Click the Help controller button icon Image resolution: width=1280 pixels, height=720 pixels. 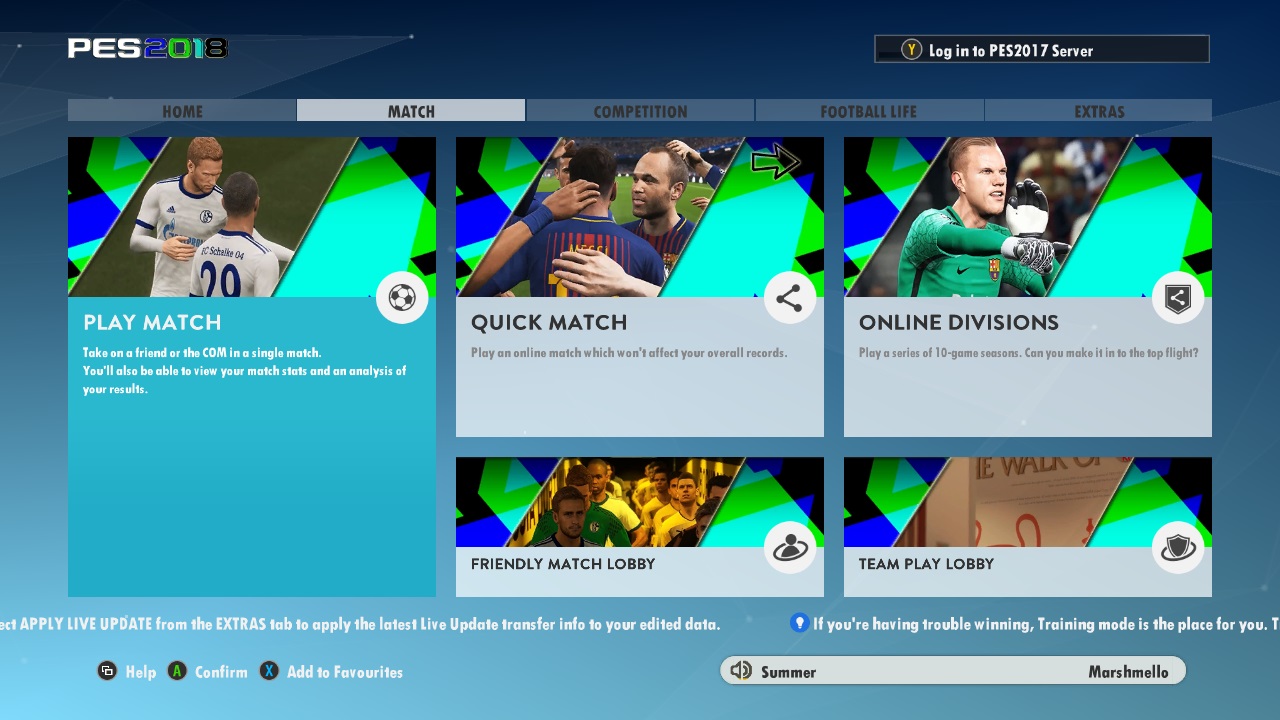click(x=107, y=671)
